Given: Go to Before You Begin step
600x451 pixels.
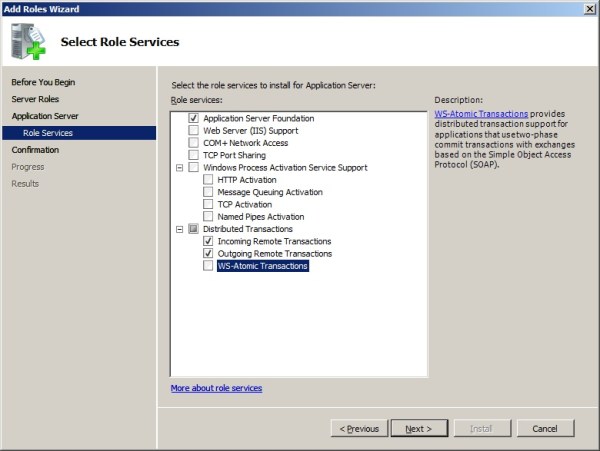Looking at the screenshot, I should [x=43, y=82].
